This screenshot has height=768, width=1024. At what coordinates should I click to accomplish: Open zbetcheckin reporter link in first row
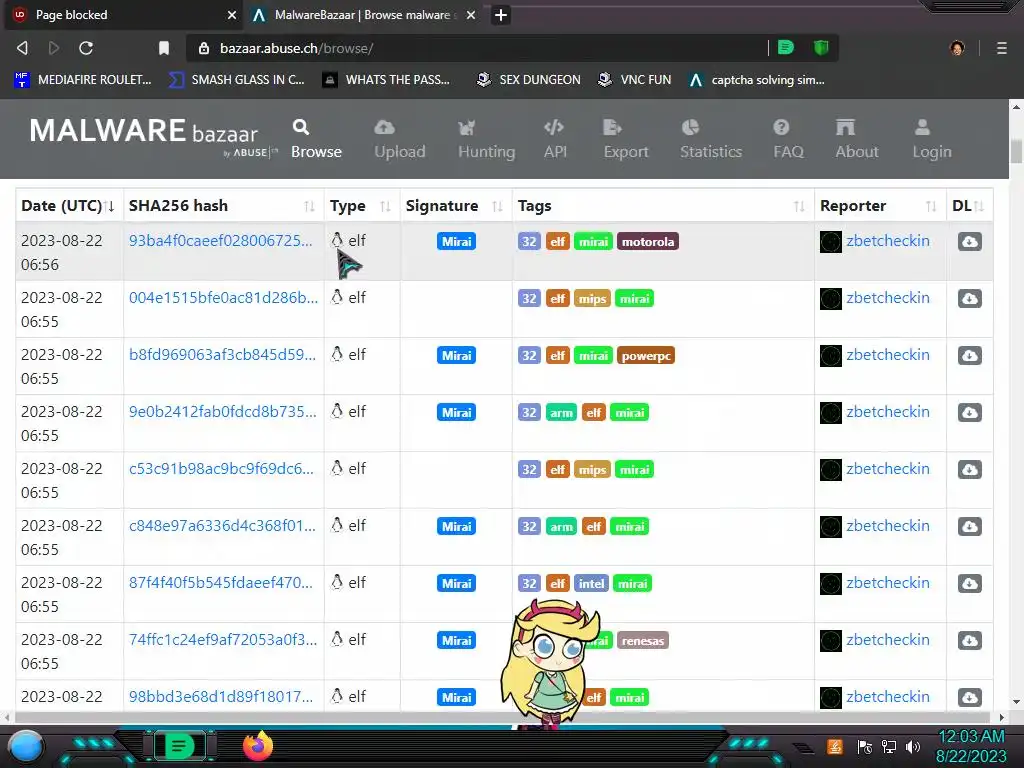tap(888, 240)
